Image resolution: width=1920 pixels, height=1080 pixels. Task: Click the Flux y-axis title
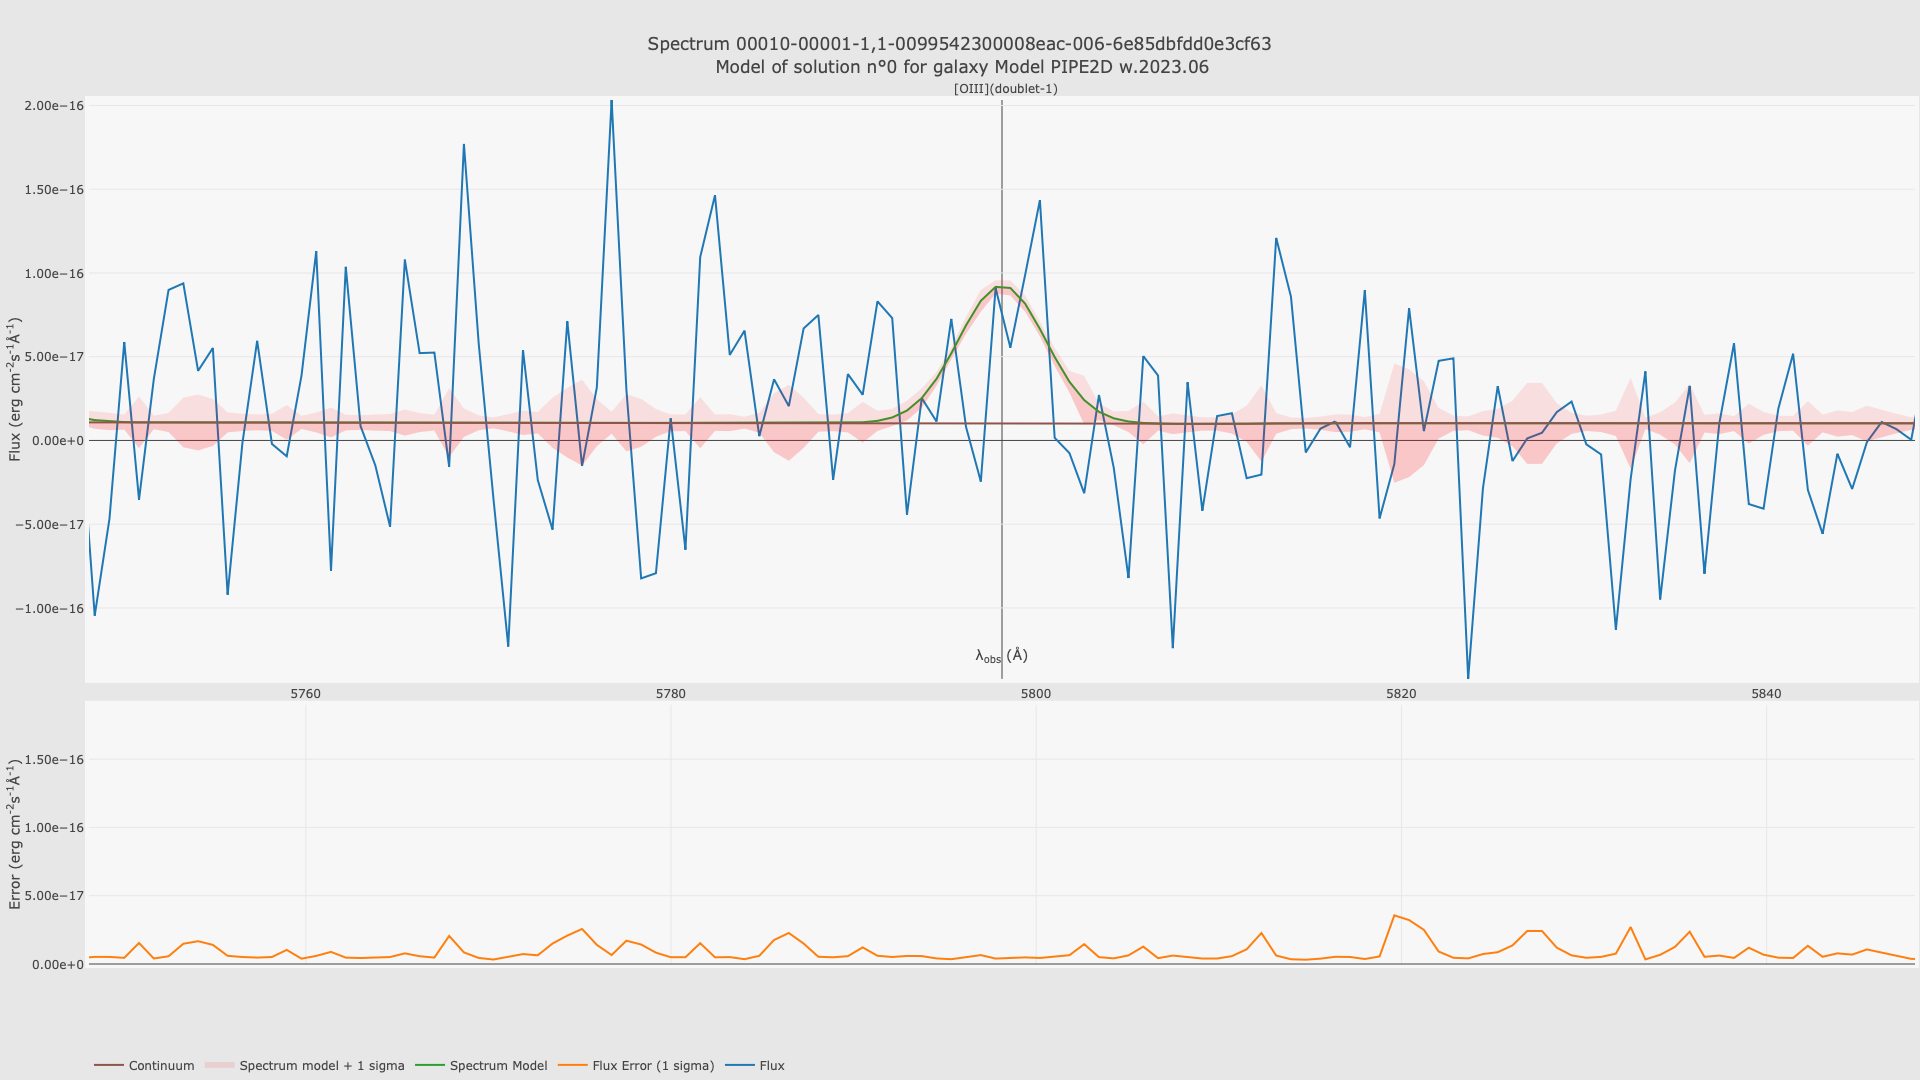click(15, 390)
